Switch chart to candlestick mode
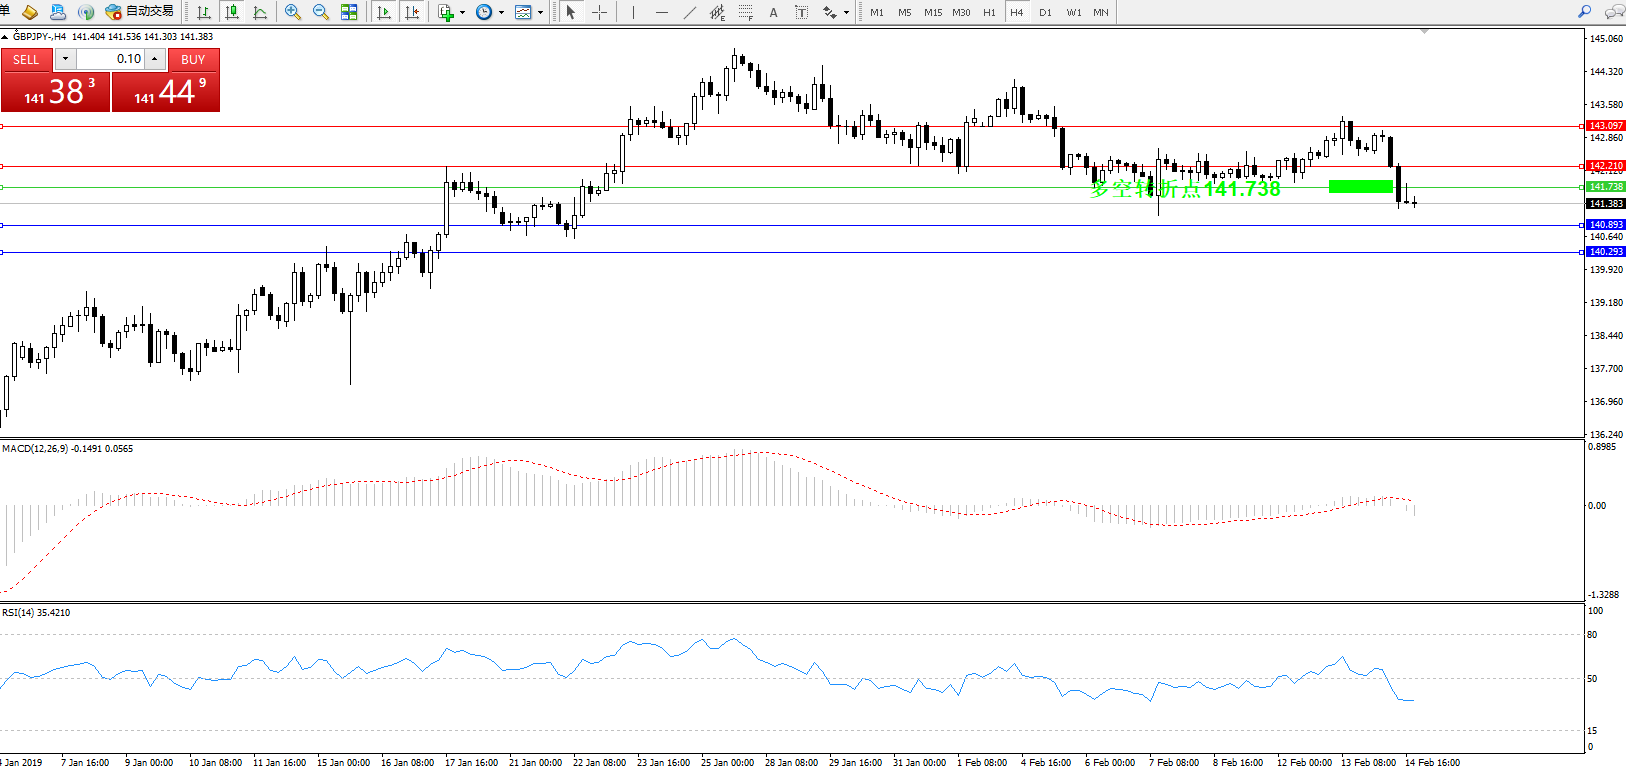 pyautogui.click(x=232, y=12)
